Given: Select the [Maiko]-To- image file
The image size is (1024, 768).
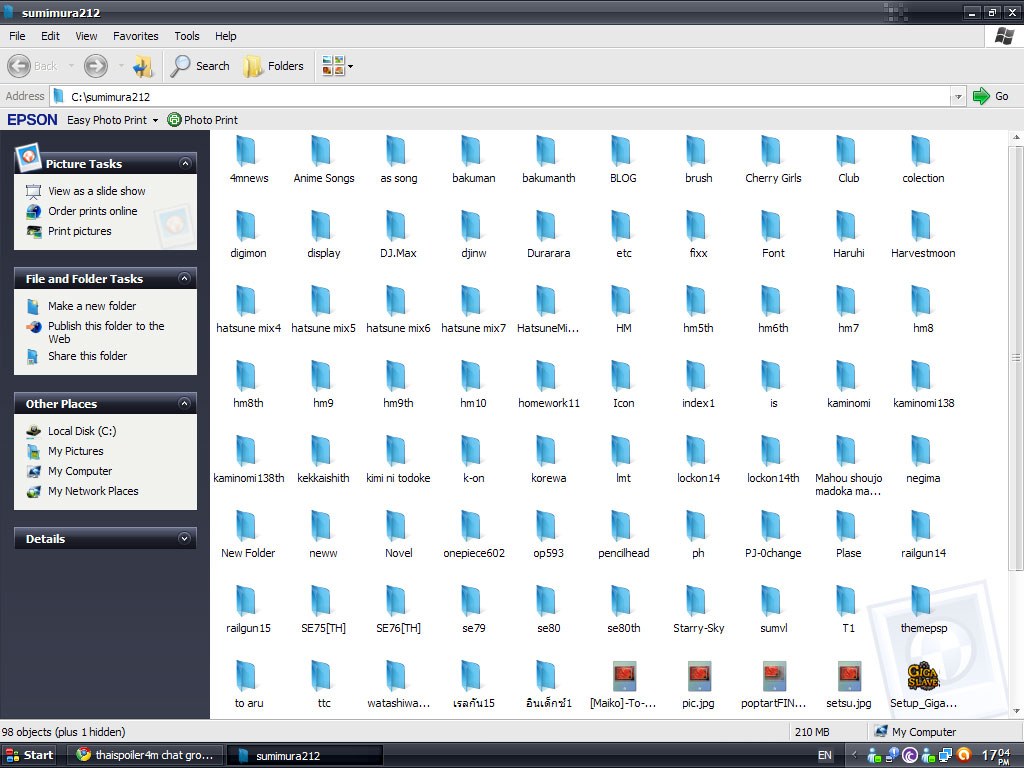Looking at the screenshot, I should [x=624, y=686].
